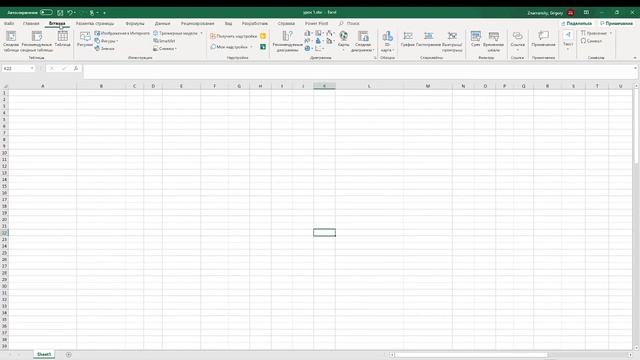Insert a Link (Ссылка)

pos(518,41)
